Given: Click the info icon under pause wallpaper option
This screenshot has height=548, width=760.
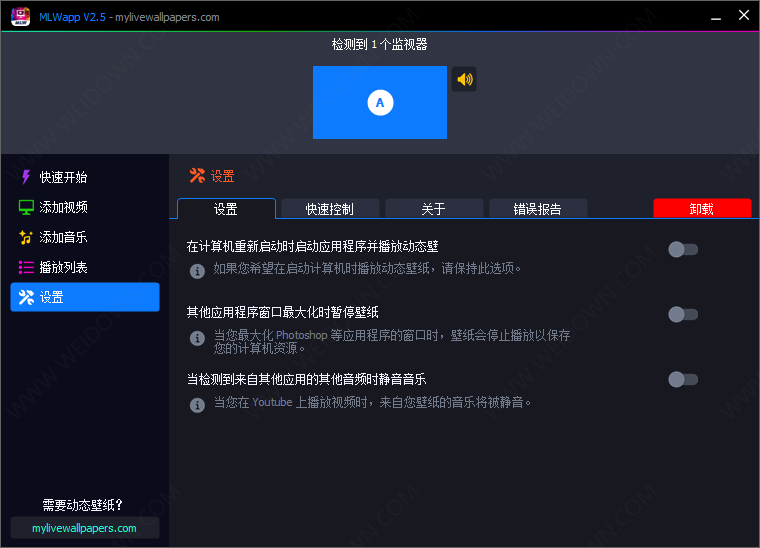Looking at the screenshot, I should point(198,338).
